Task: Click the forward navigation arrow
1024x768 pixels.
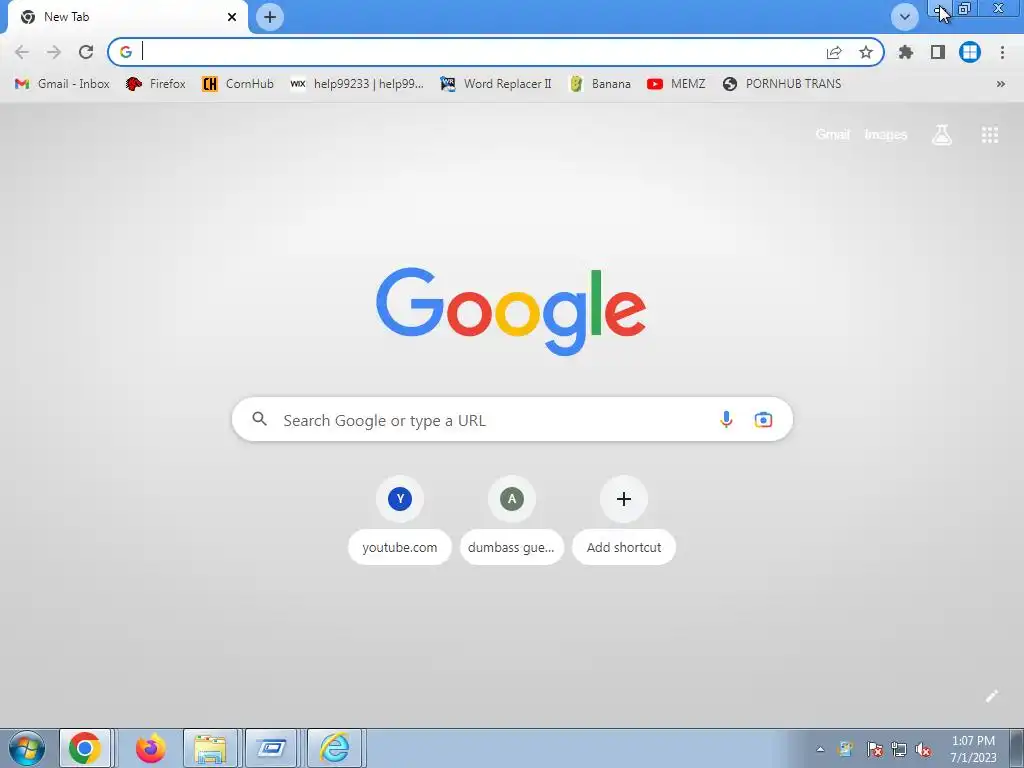Action: tap(54, 52)
